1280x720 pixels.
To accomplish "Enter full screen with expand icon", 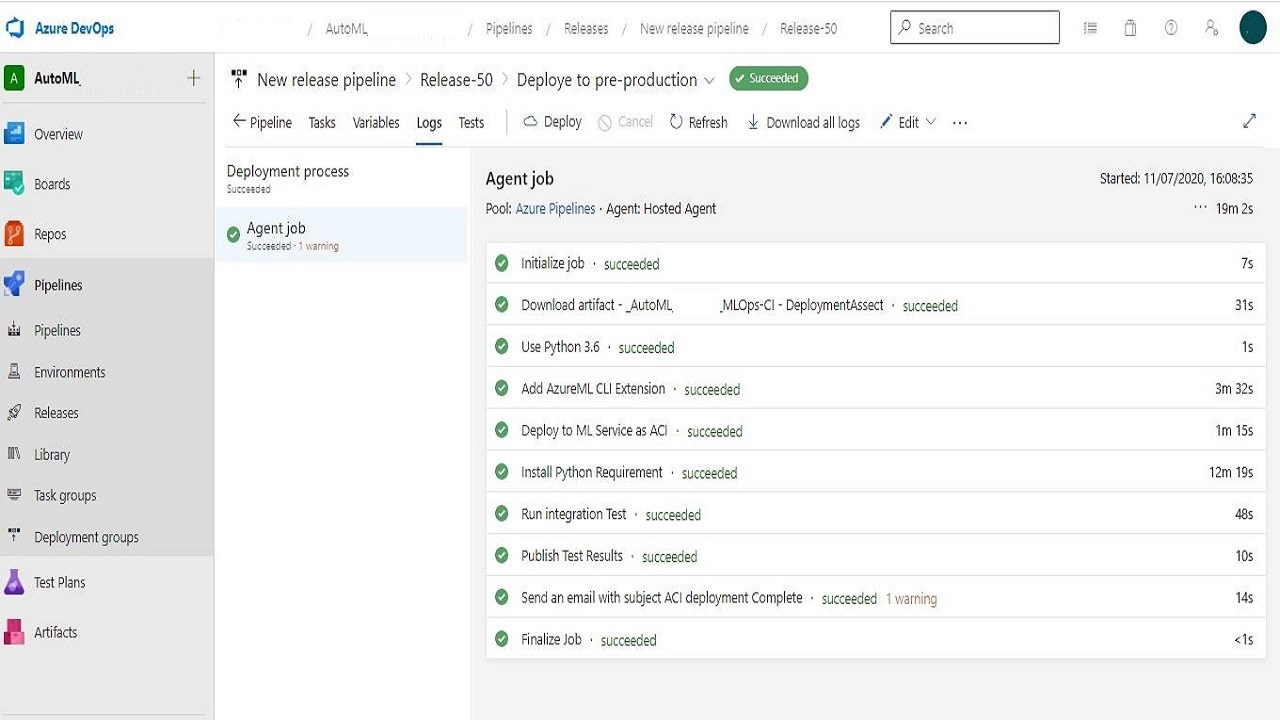I will 1249,121.
